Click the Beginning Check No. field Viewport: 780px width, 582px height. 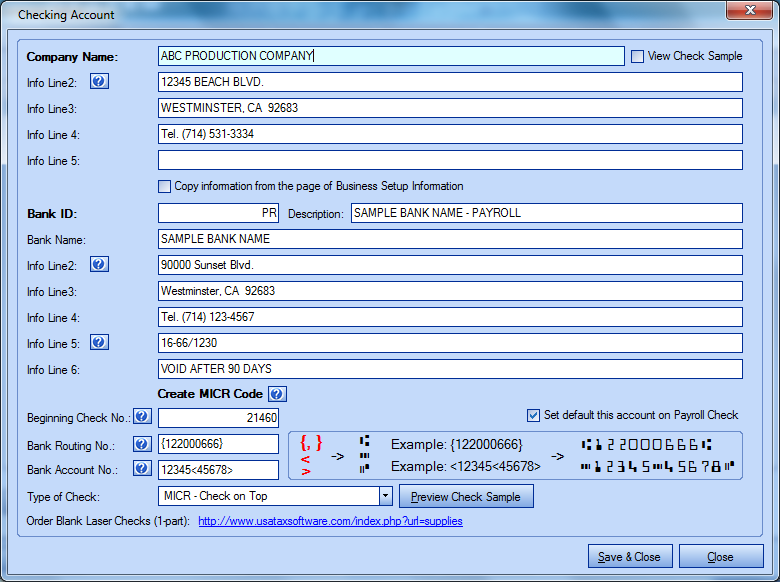218,418
